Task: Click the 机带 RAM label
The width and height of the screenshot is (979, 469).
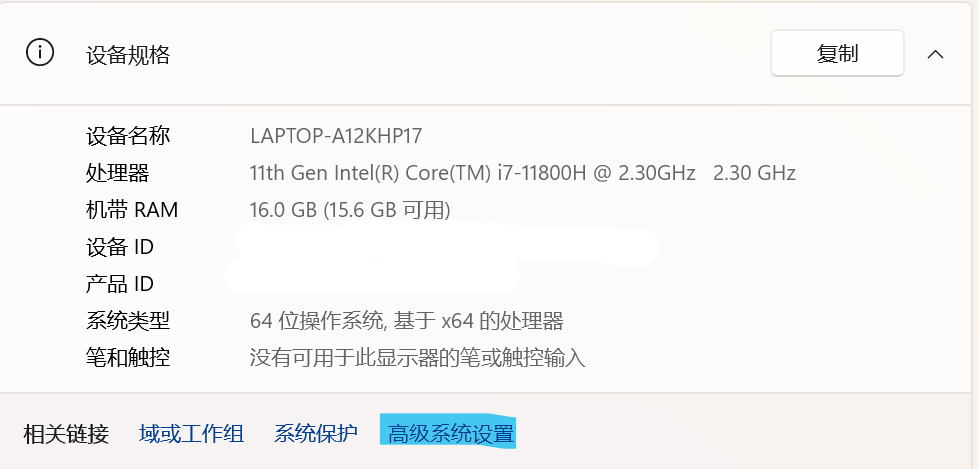Action: 132,210
